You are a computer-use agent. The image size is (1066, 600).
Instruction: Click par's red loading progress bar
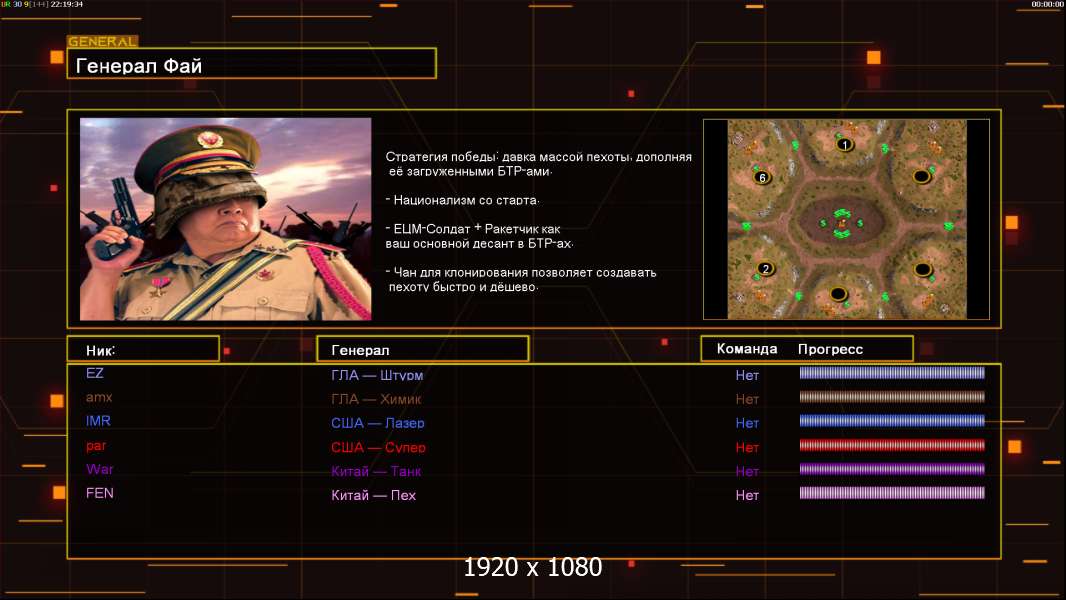point(892,445)
